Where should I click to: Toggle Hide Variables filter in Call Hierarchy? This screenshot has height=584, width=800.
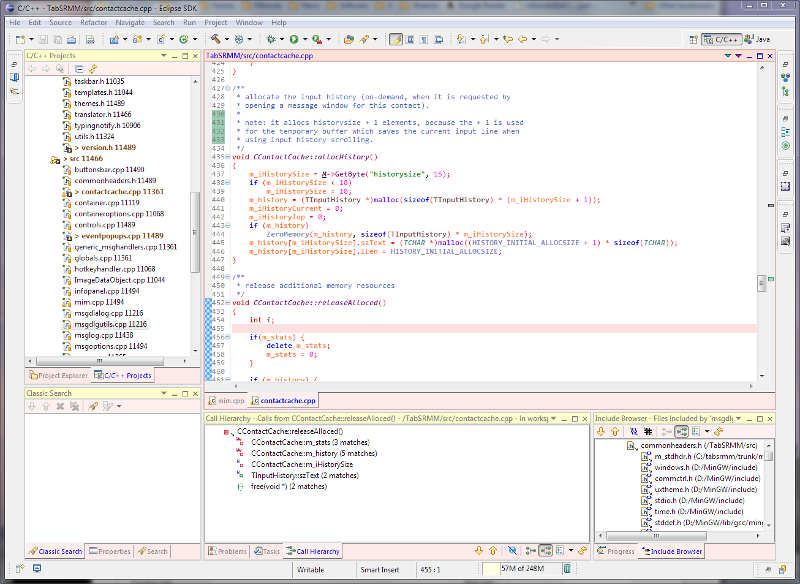(512, 551)
